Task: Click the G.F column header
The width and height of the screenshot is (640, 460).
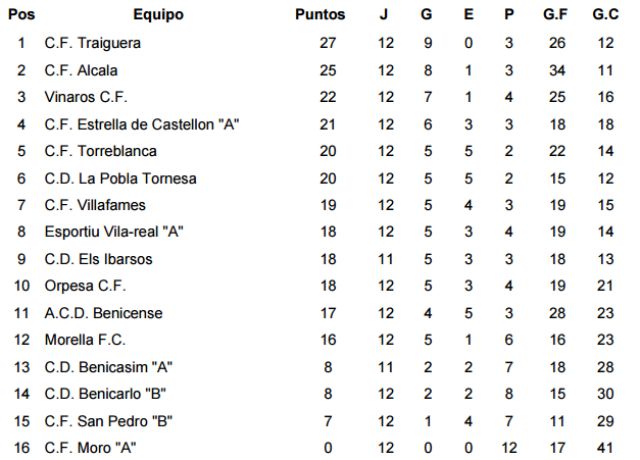Action: [555, 15]
